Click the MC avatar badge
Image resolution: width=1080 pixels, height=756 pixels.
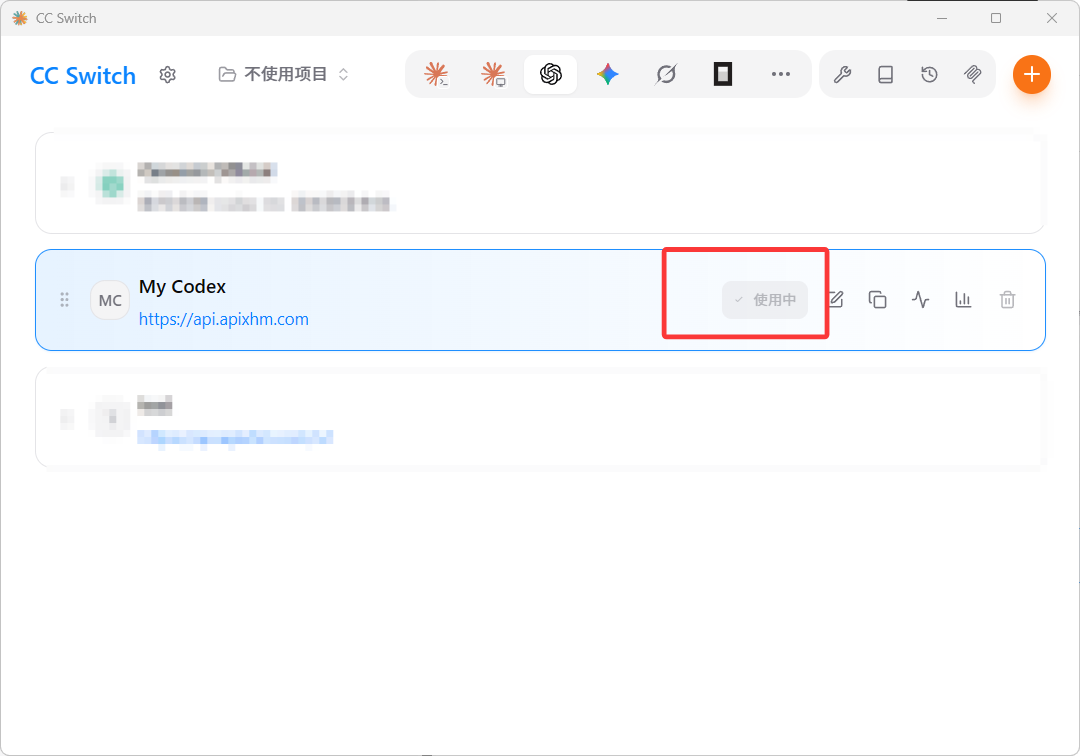[x=110, y=300]
